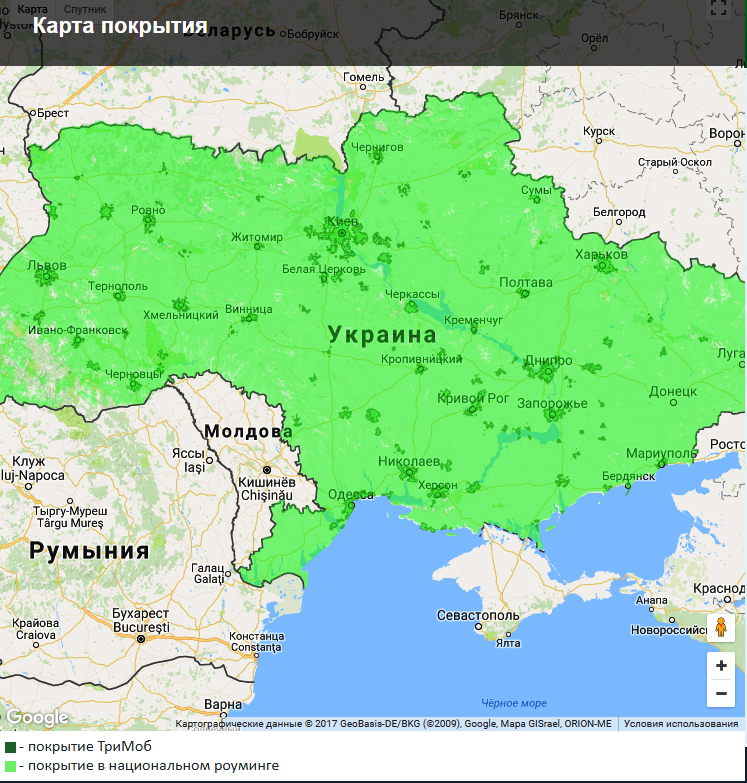Click the Николаев city label
Image resolution: width=747 pixels, height=783 pixels.
click(x=408, y=461)
